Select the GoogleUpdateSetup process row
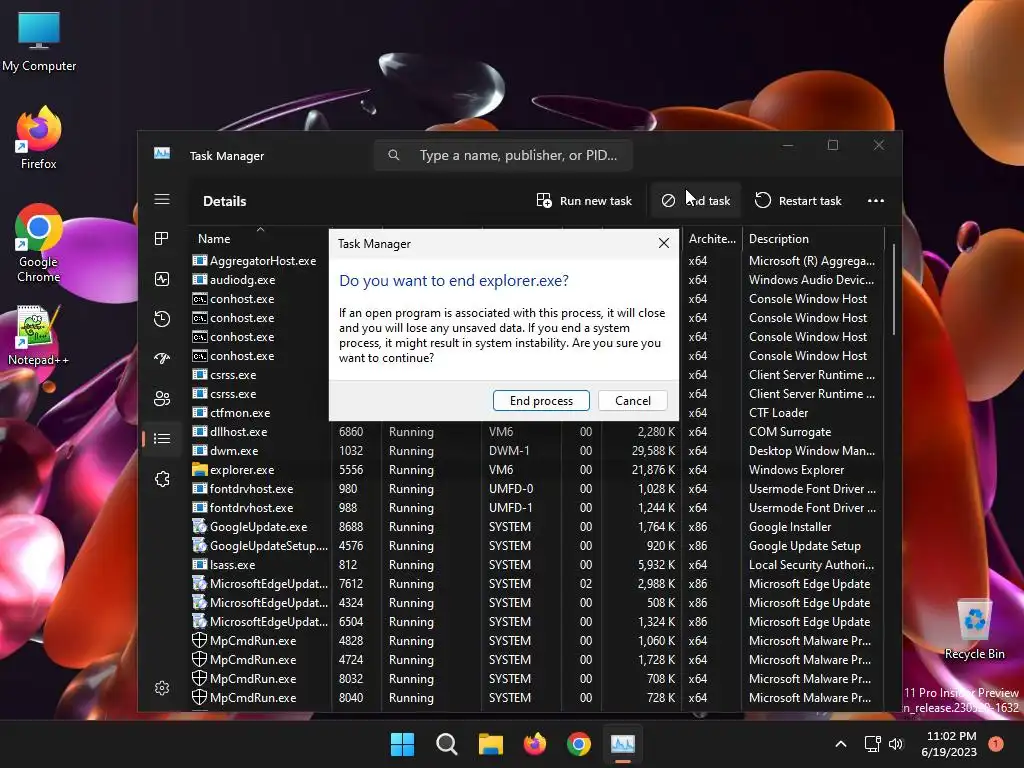This screenshot has height=768, width=1024. pos(537,545)
